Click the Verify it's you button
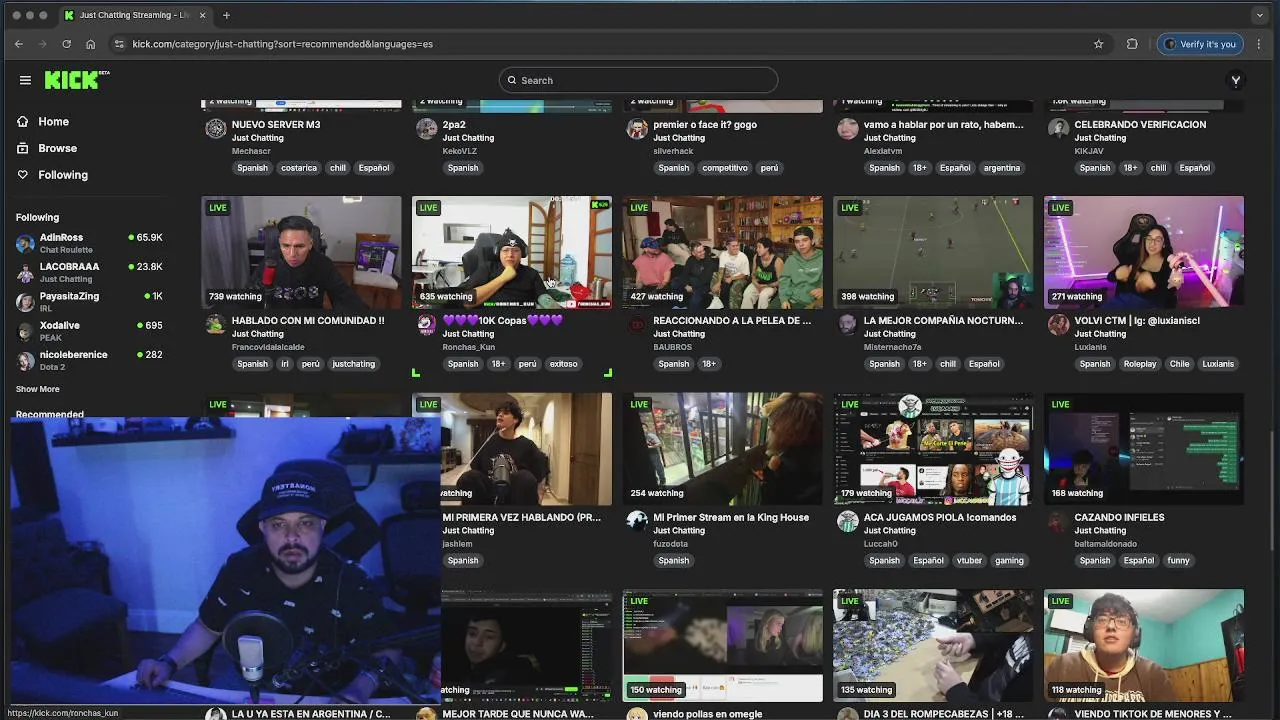Image resolution: width=1280 pixels, height=720 pixels. tap(1200, 44)
